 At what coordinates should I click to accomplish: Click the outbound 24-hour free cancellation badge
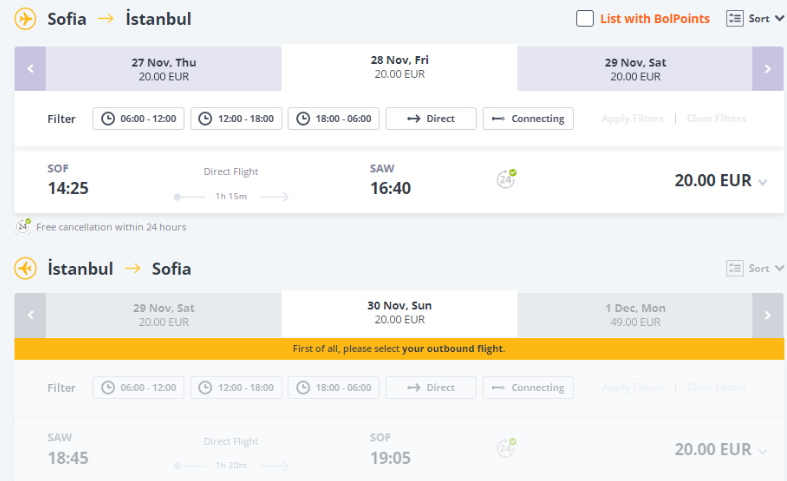(x=506, y=180)
